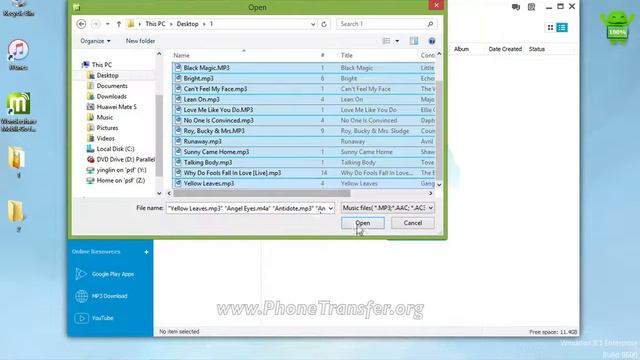Click the horizontal scrollbar of the file list
The image size is (640, 360).
tap(262, 193)
